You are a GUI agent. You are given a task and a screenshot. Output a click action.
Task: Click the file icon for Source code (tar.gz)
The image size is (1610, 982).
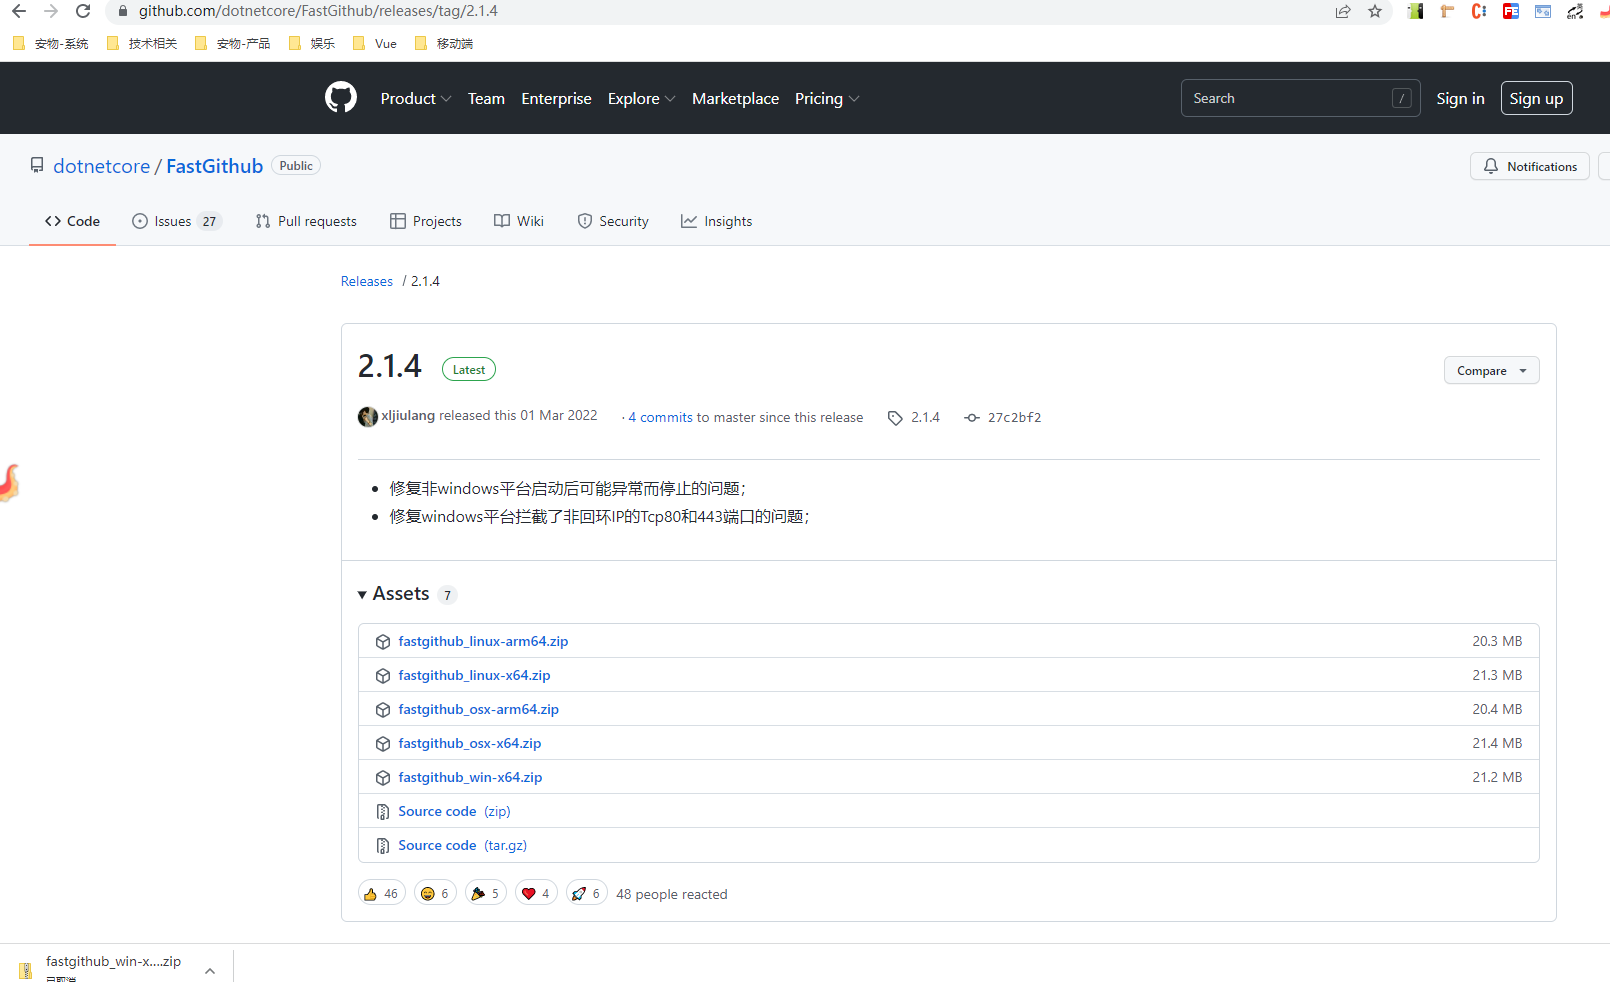(383, 846)
